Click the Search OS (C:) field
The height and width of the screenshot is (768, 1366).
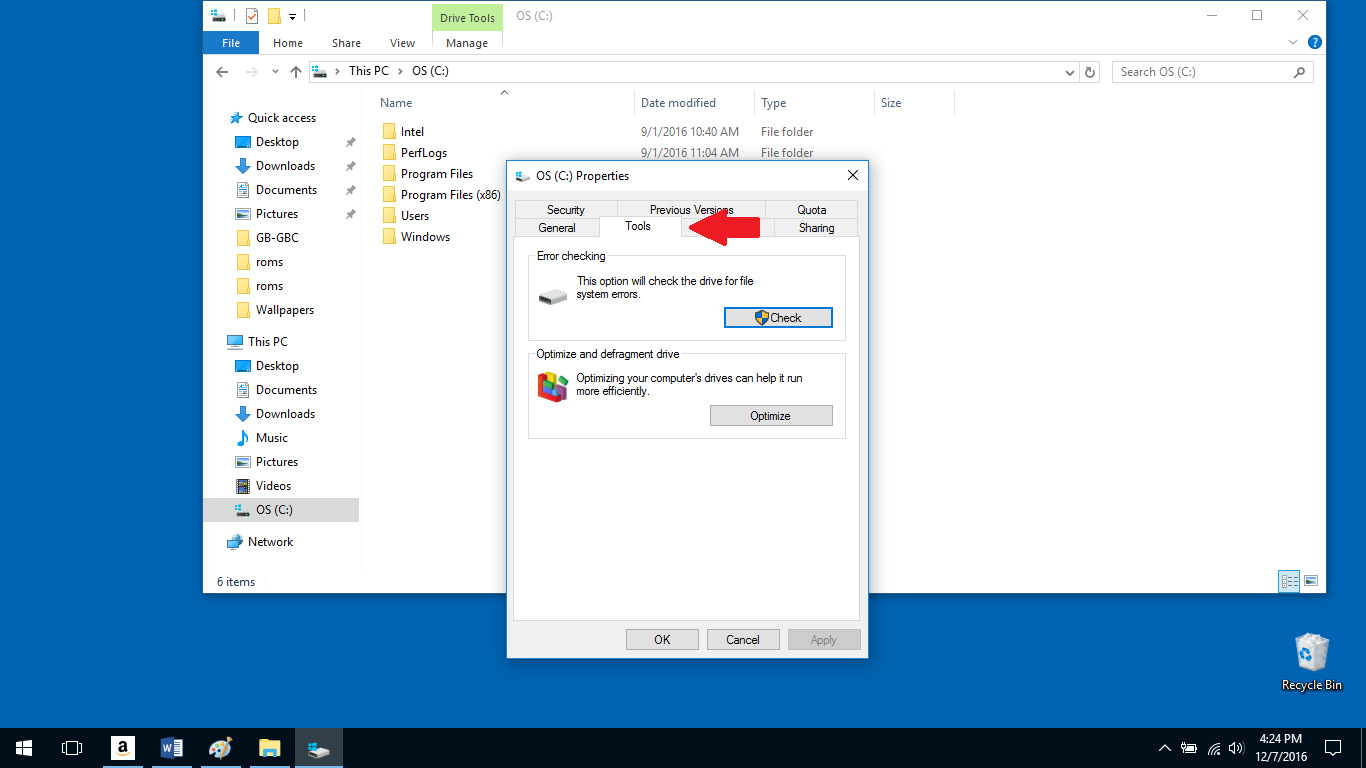(x=1212, y=72)
